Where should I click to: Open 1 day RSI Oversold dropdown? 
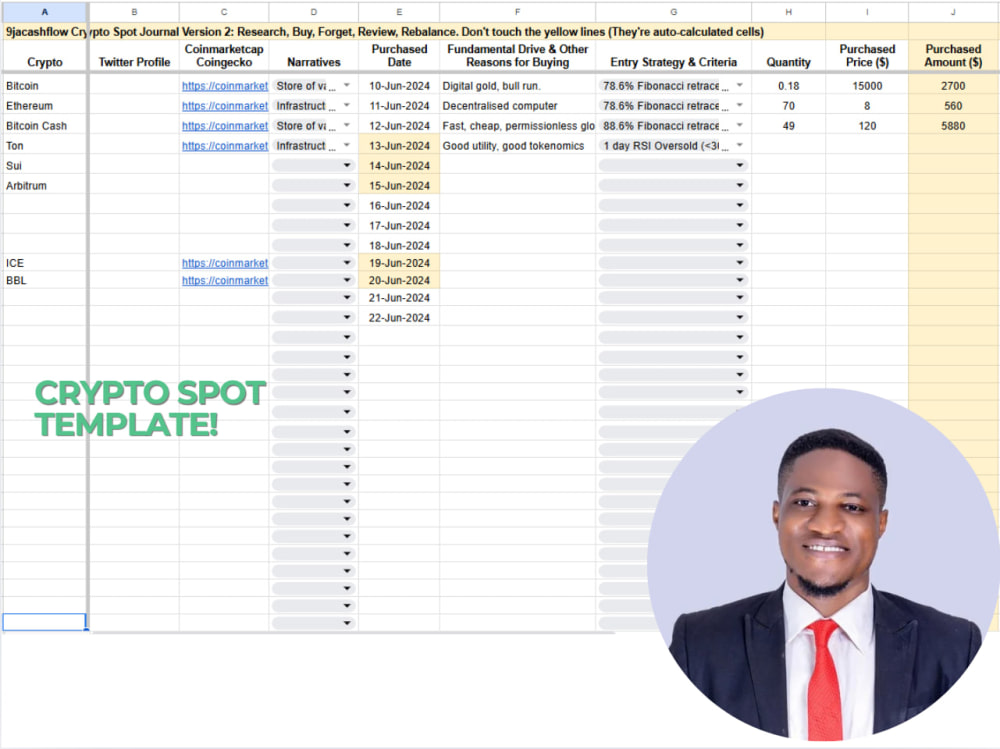tap(740, 145)
